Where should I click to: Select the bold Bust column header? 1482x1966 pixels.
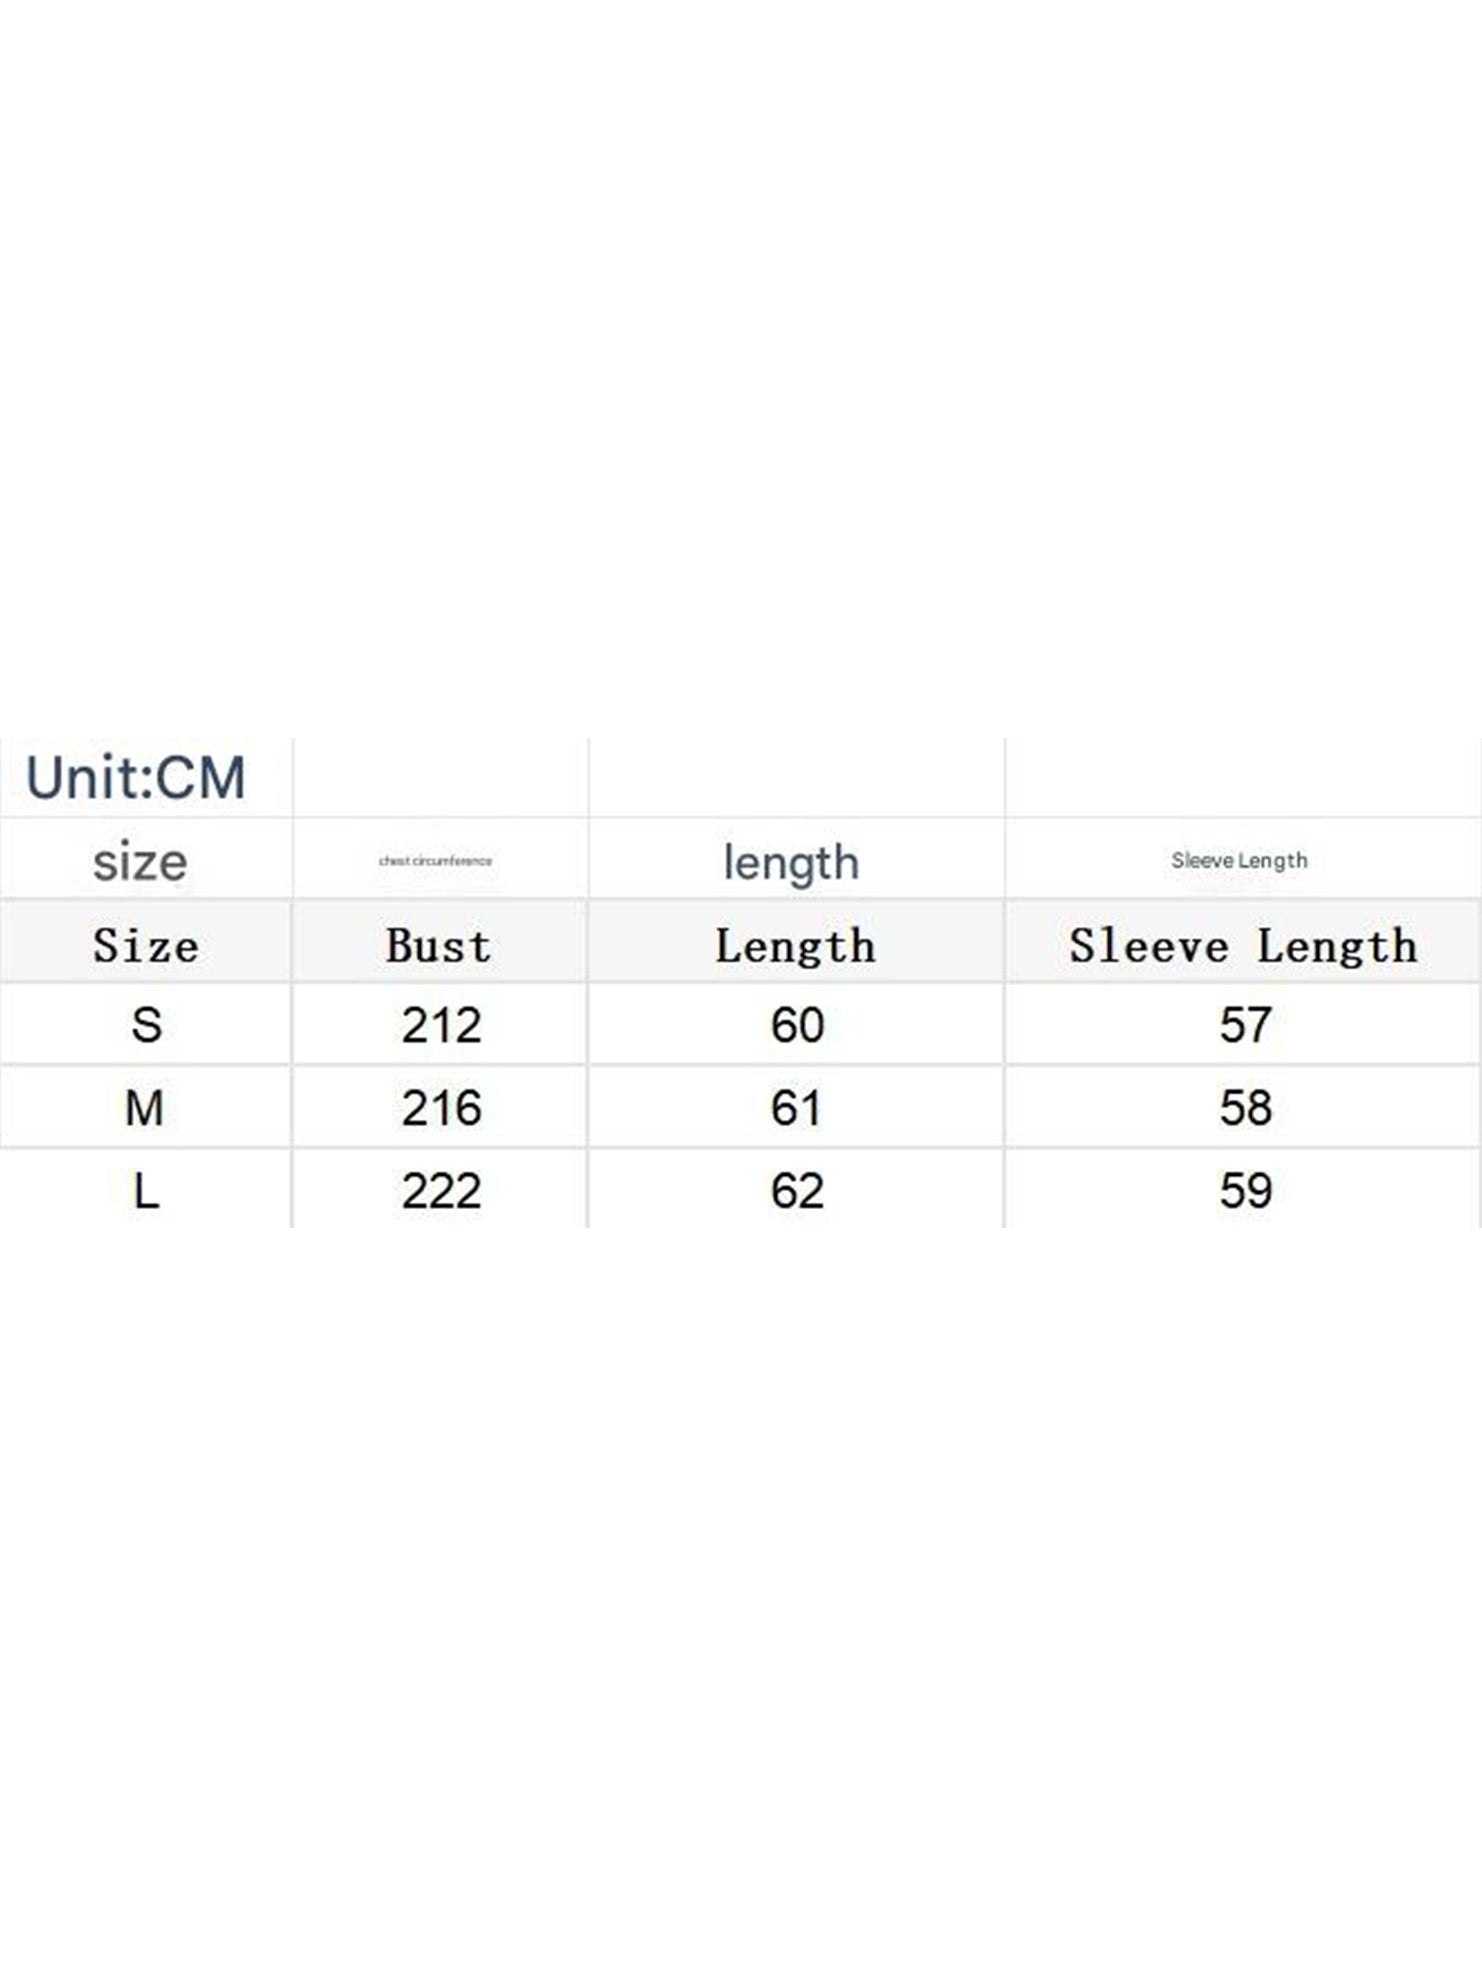439,945
